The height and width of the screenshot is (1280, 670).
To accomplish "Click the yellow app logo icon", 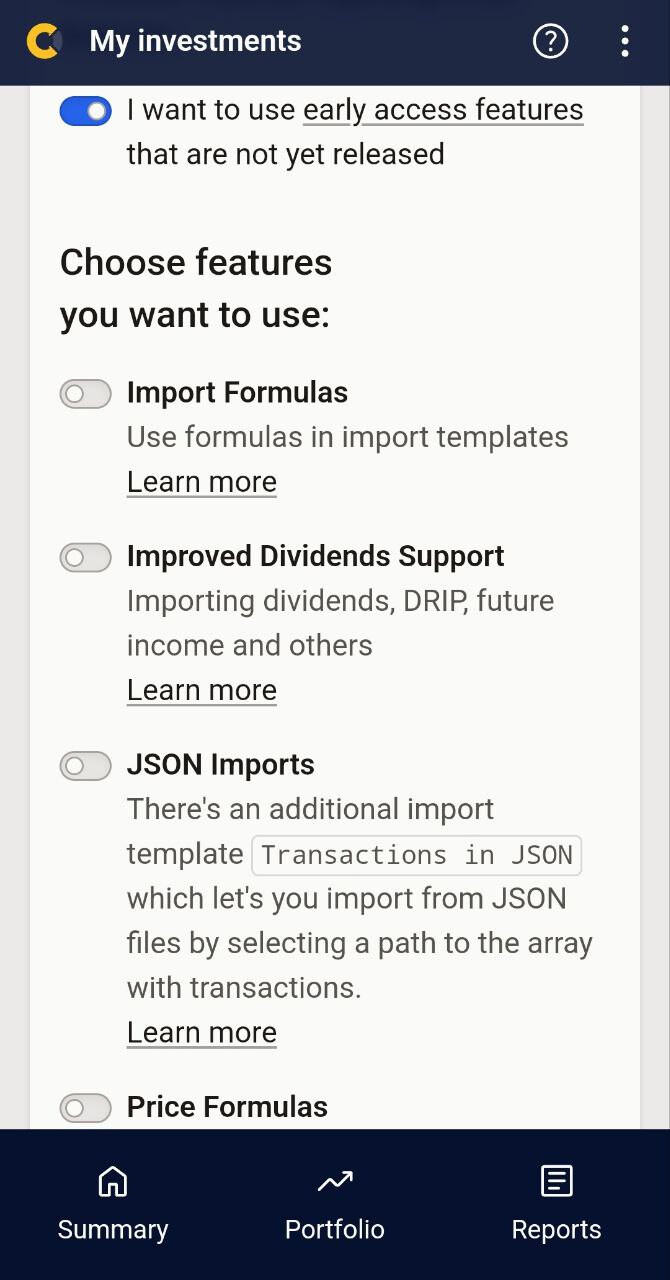I will pyautogui.click(x=44, y=41).
